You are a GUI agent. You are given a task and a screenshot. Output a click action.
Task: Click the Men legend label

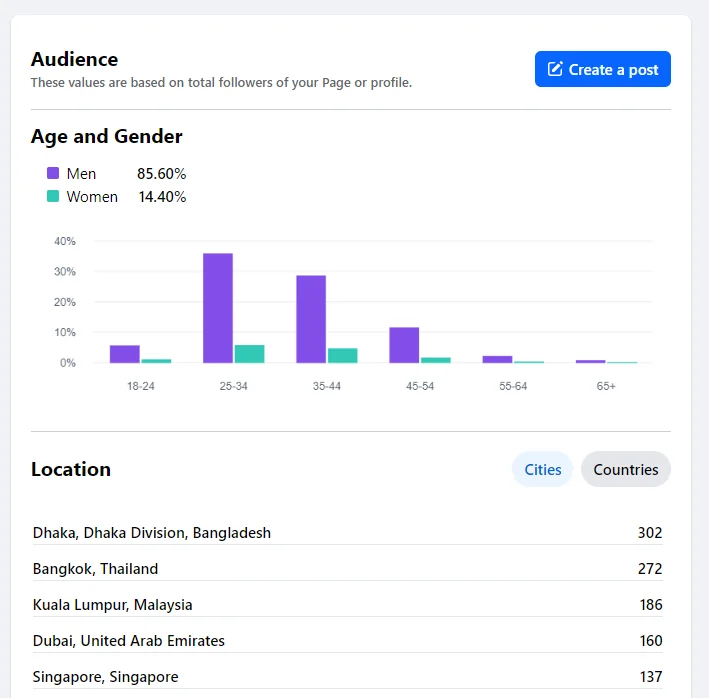point(81,174)
